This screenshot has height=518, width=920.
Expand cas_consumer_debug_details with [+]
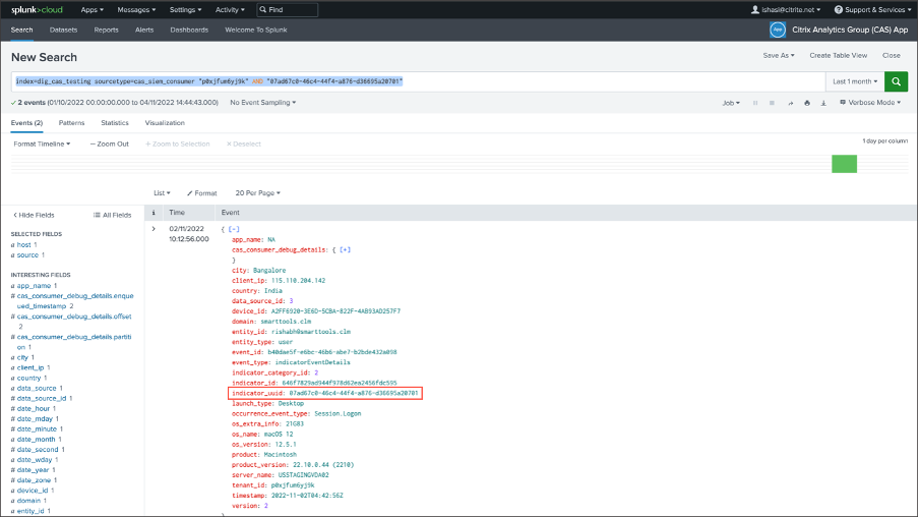tap(345, 249)
